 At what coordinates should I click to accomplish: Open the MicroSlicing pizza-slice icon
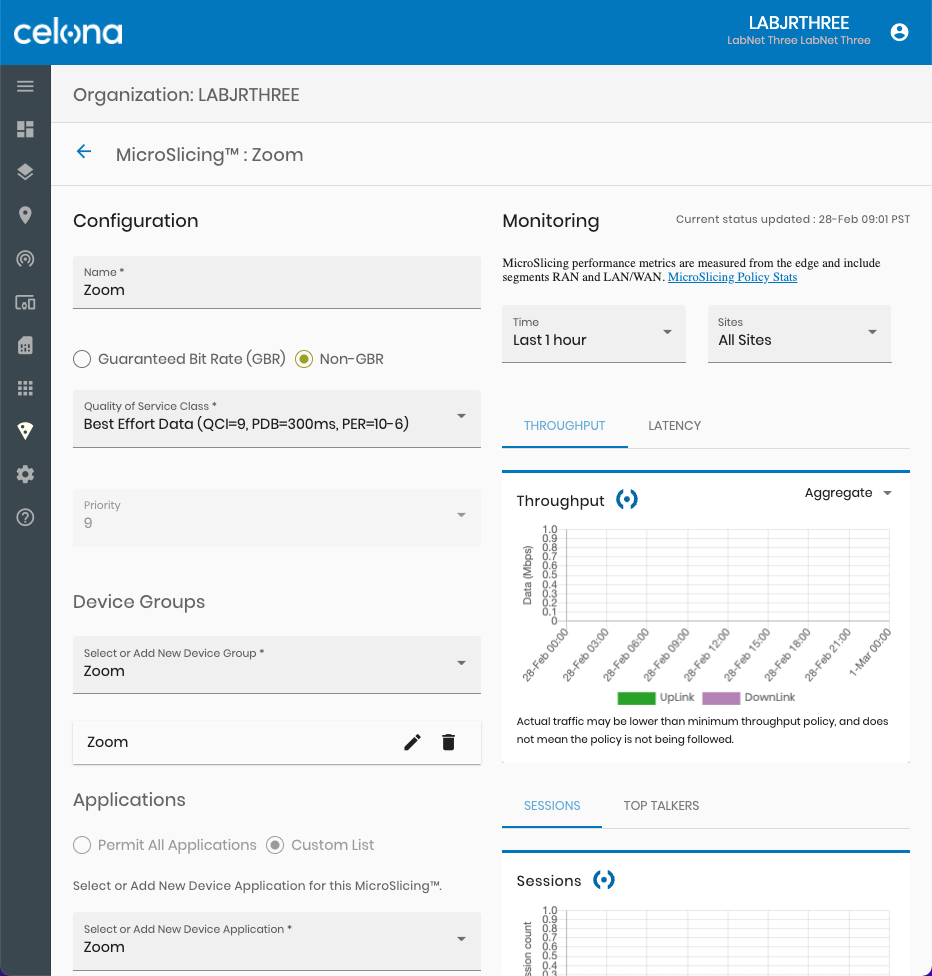[x=25, y=431]
